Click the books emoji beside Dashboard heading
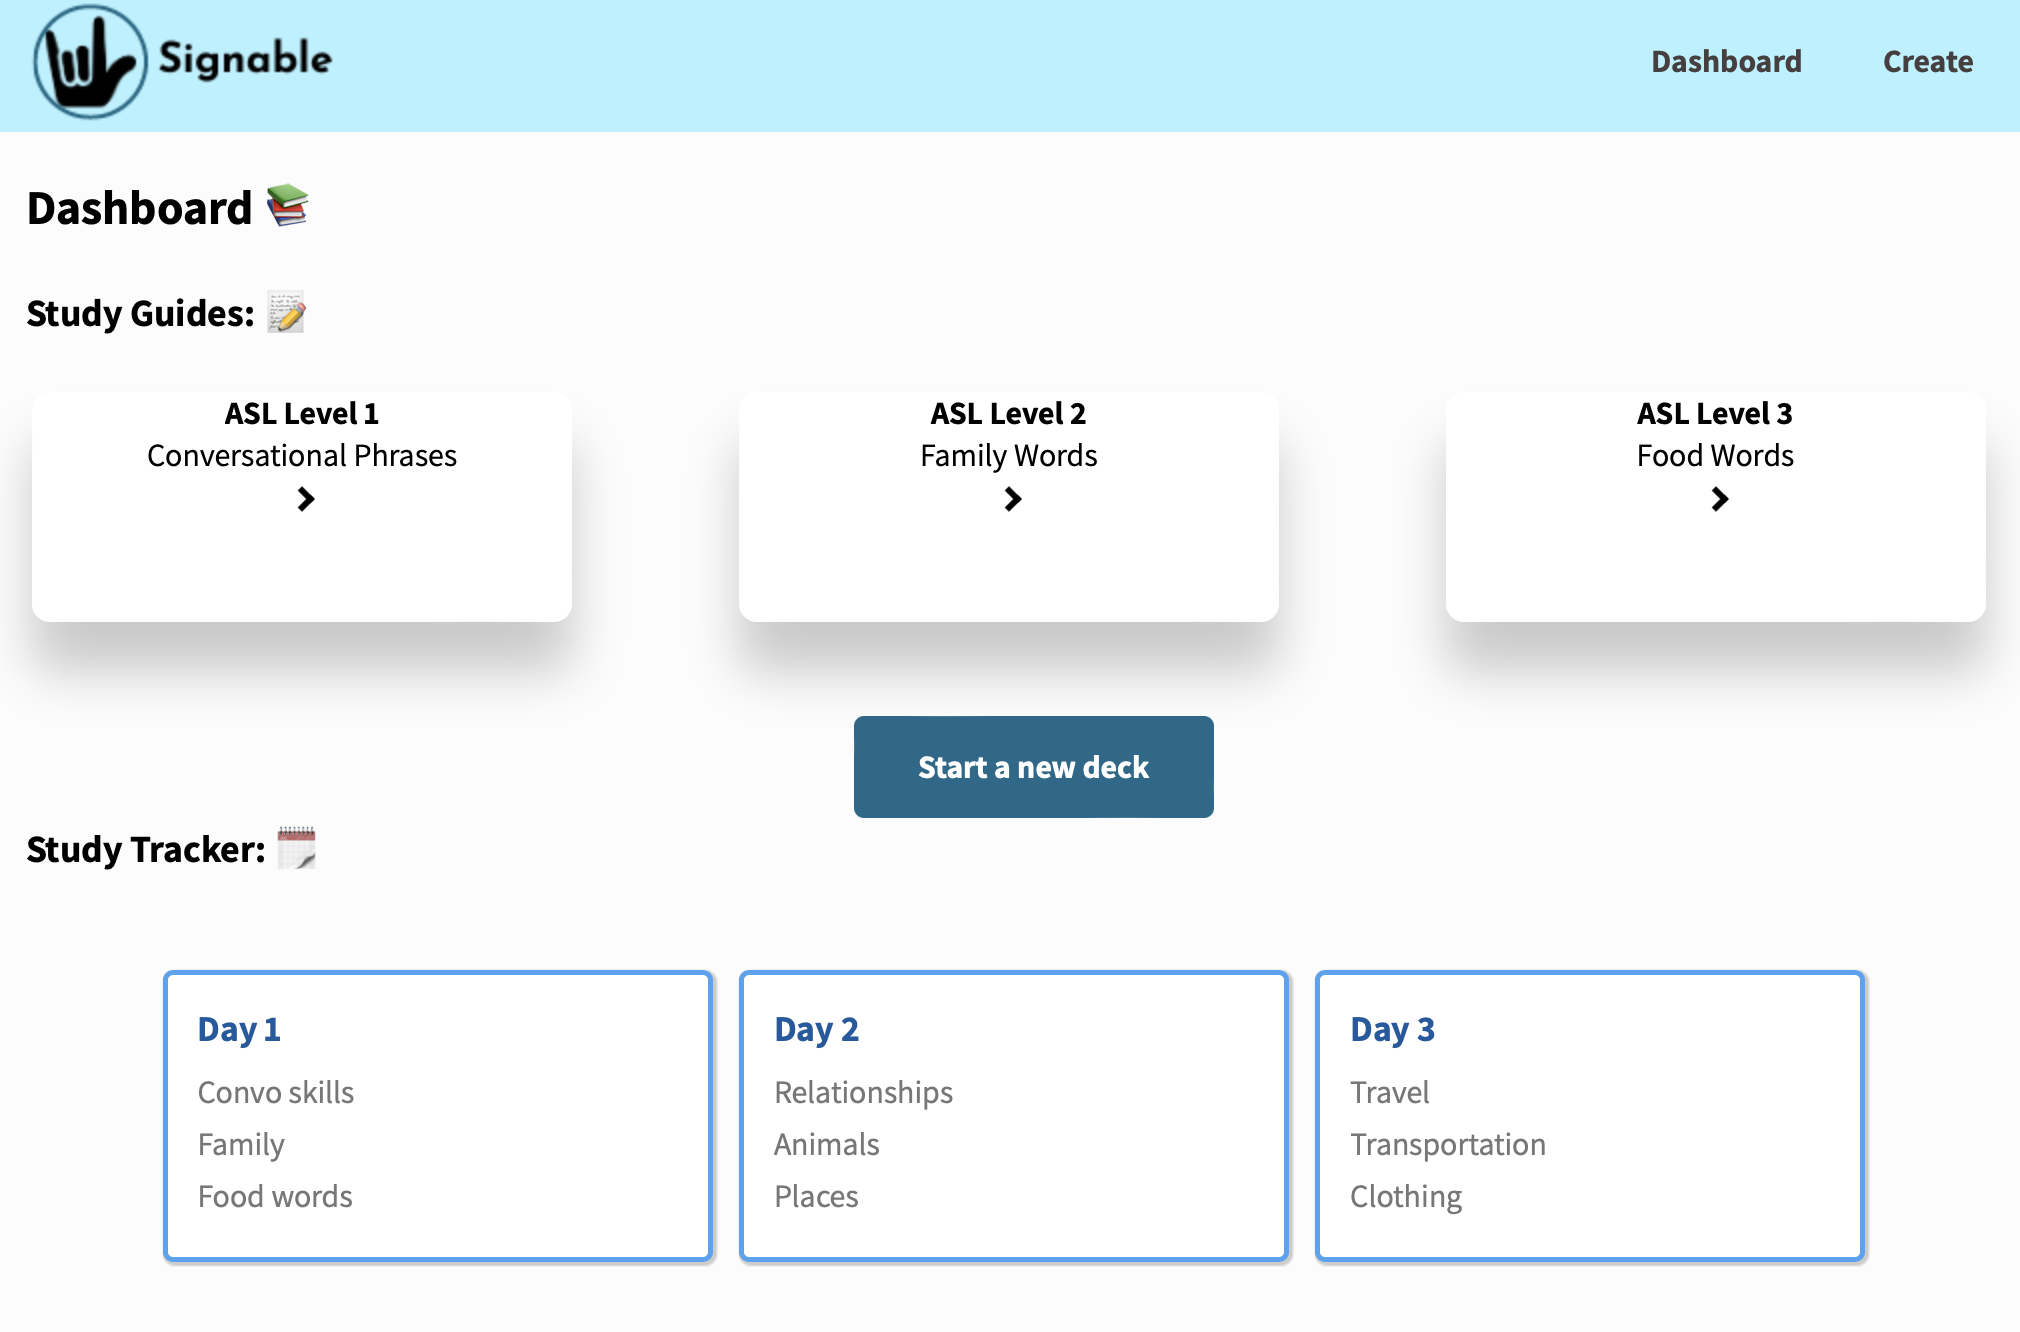 tap(288, 206)
